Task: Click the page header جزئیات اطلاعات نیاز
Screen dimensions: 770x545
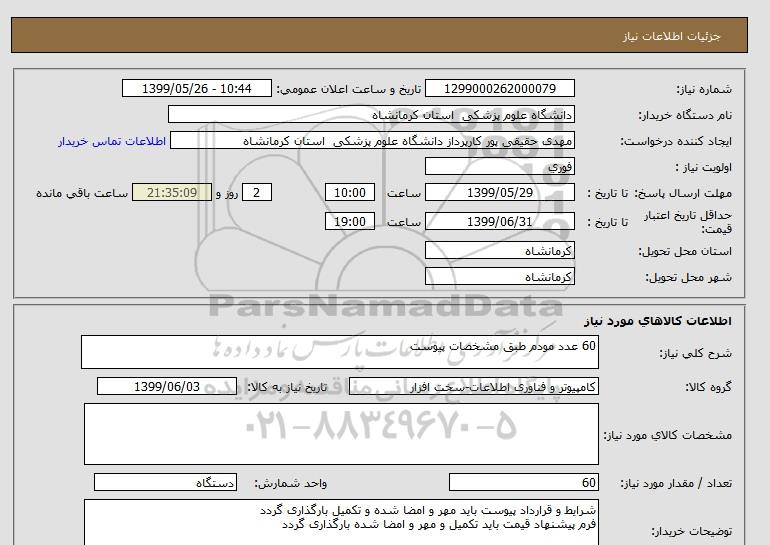Action: (672, 36)
